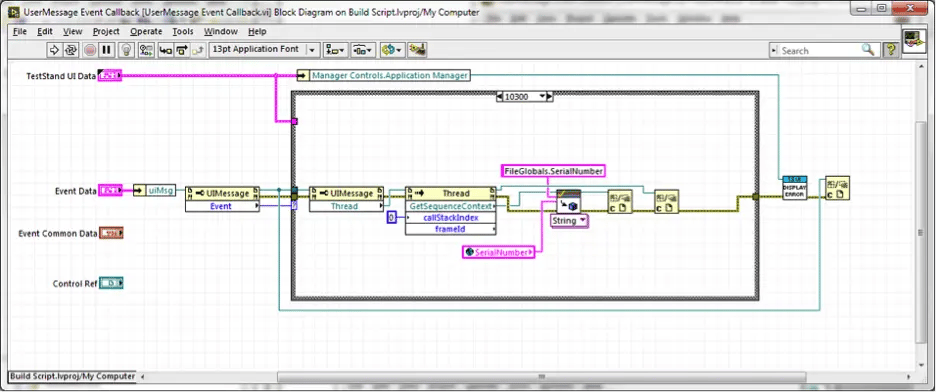Open the Reorder dropdown
Image resolution: width=936 pixels, height=392 pixels.
pyautogui.click(x=393, y=50)
